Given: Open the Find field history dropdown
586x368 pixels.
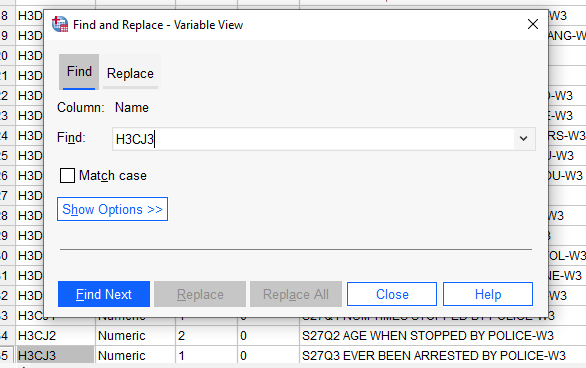Looking at the screenshot, I should tap(524, 139).
